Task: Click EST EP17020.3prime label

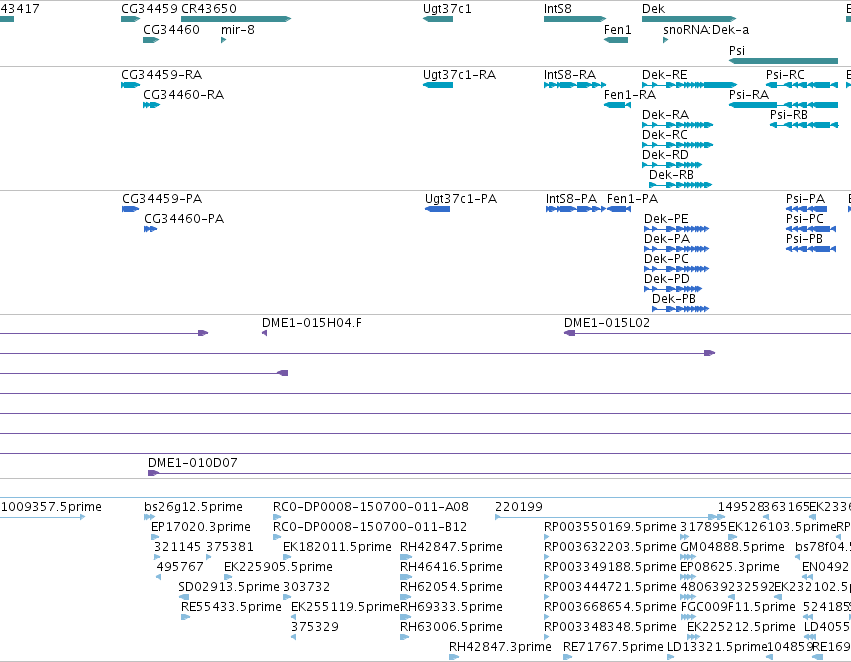Action: click(x=201, y=527)
